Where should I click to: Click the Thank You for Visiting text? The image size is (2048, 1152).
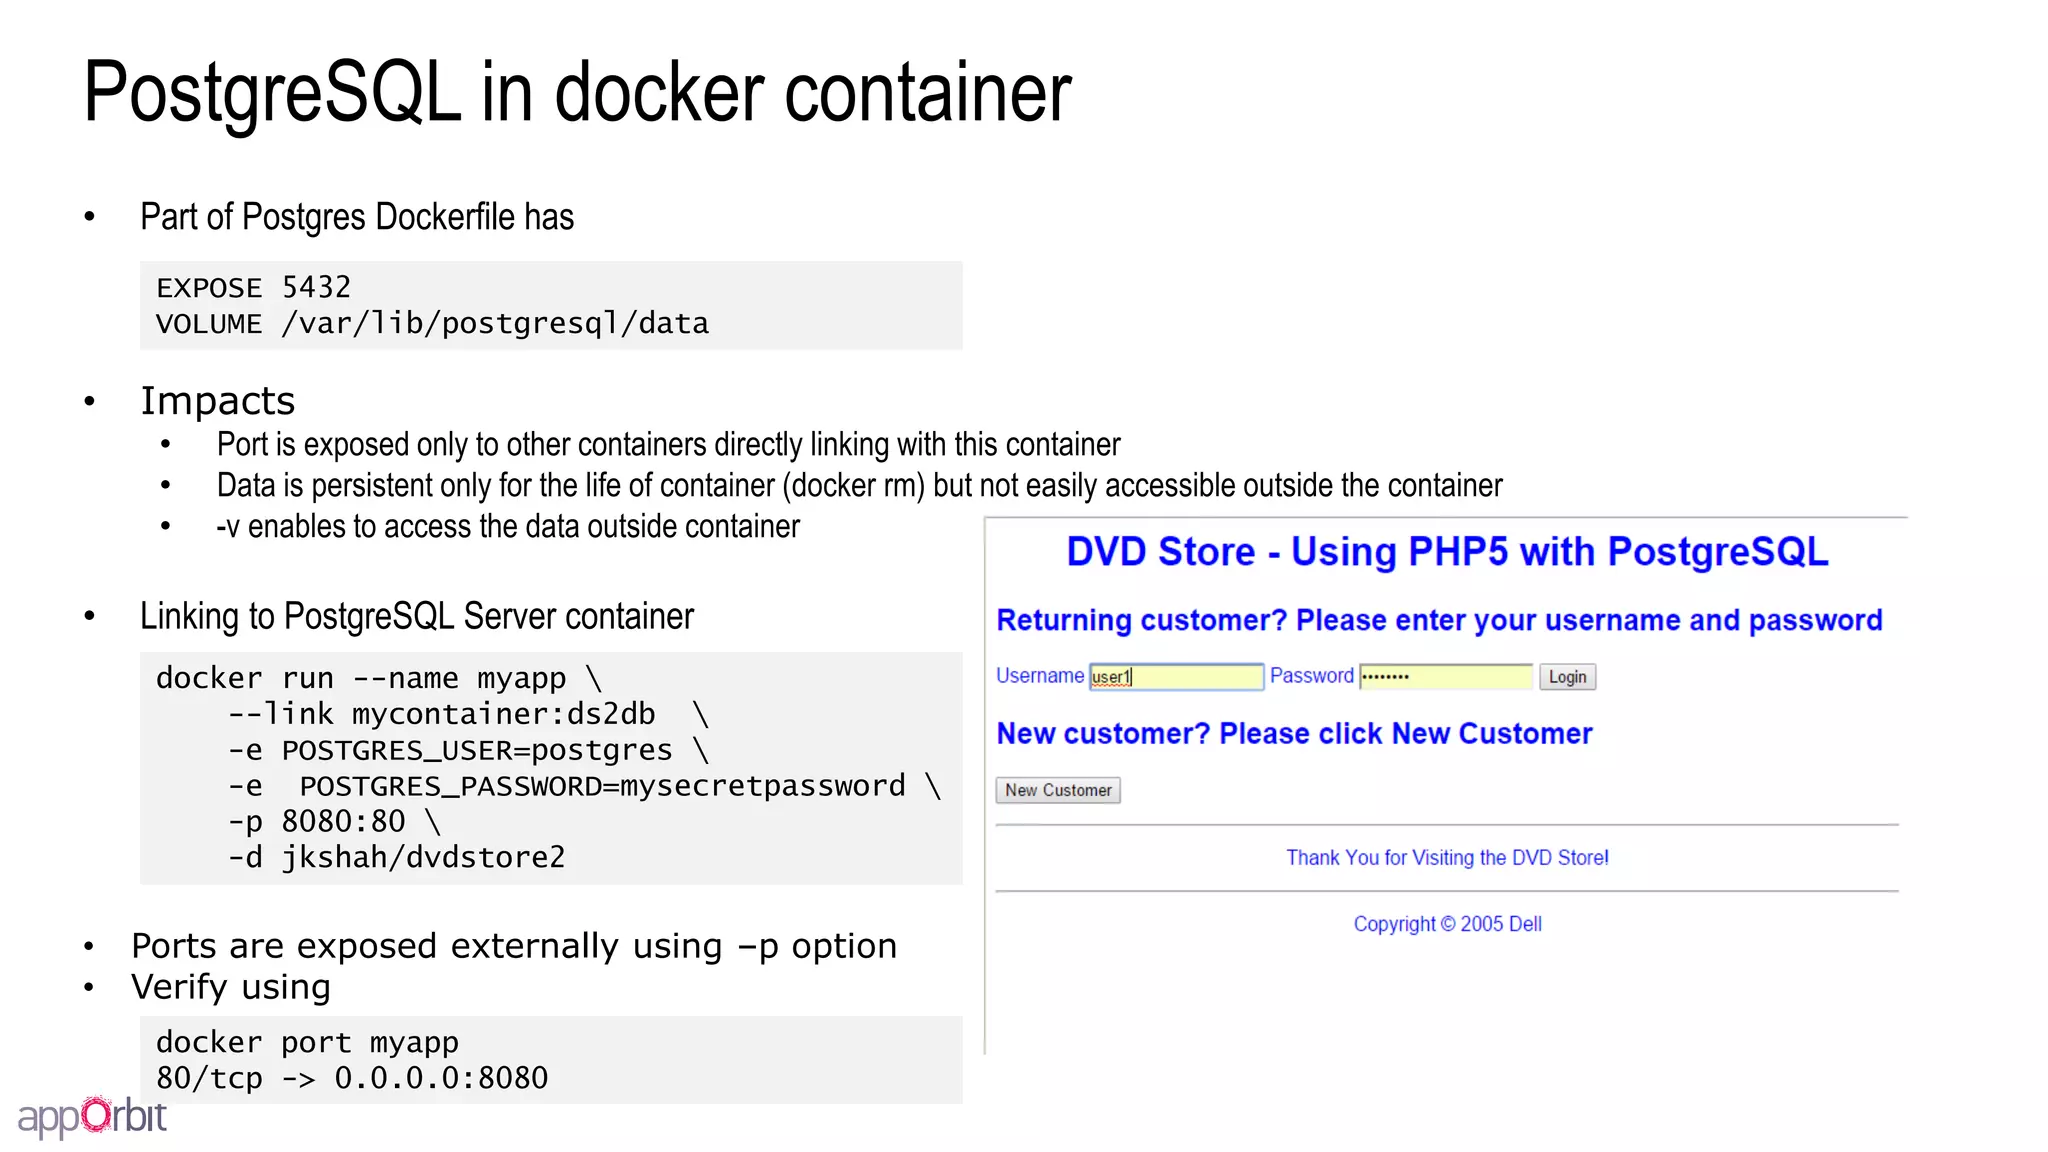click(x=1447, y=858)
